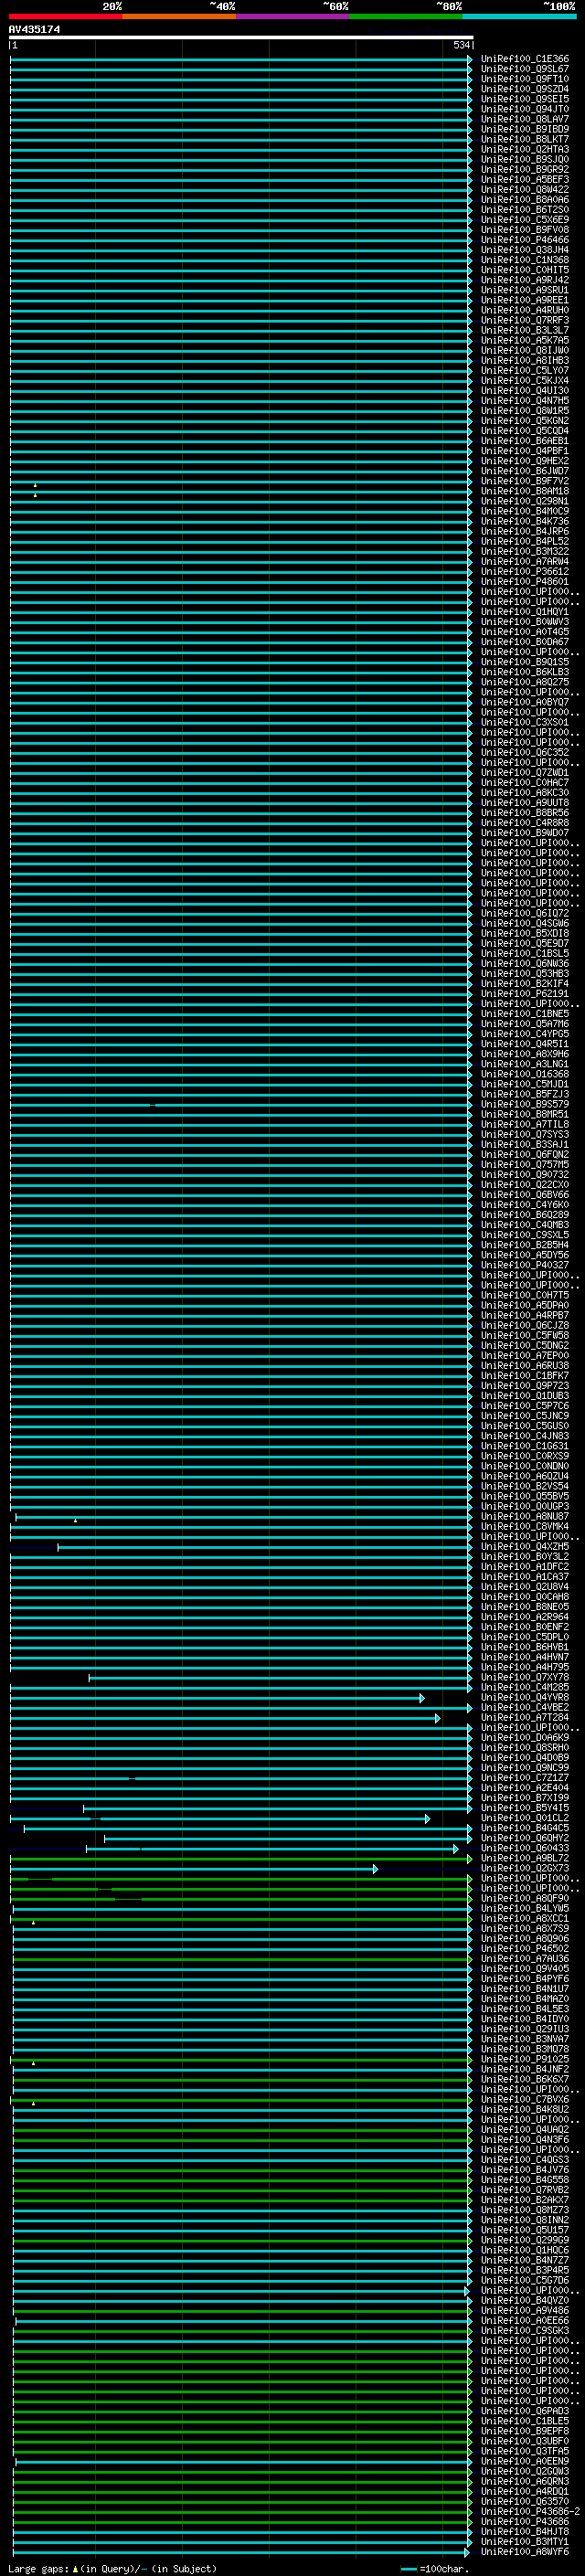Select hit label UniRef100_P46466
585x2576 pixels.
tap(525, 240)
